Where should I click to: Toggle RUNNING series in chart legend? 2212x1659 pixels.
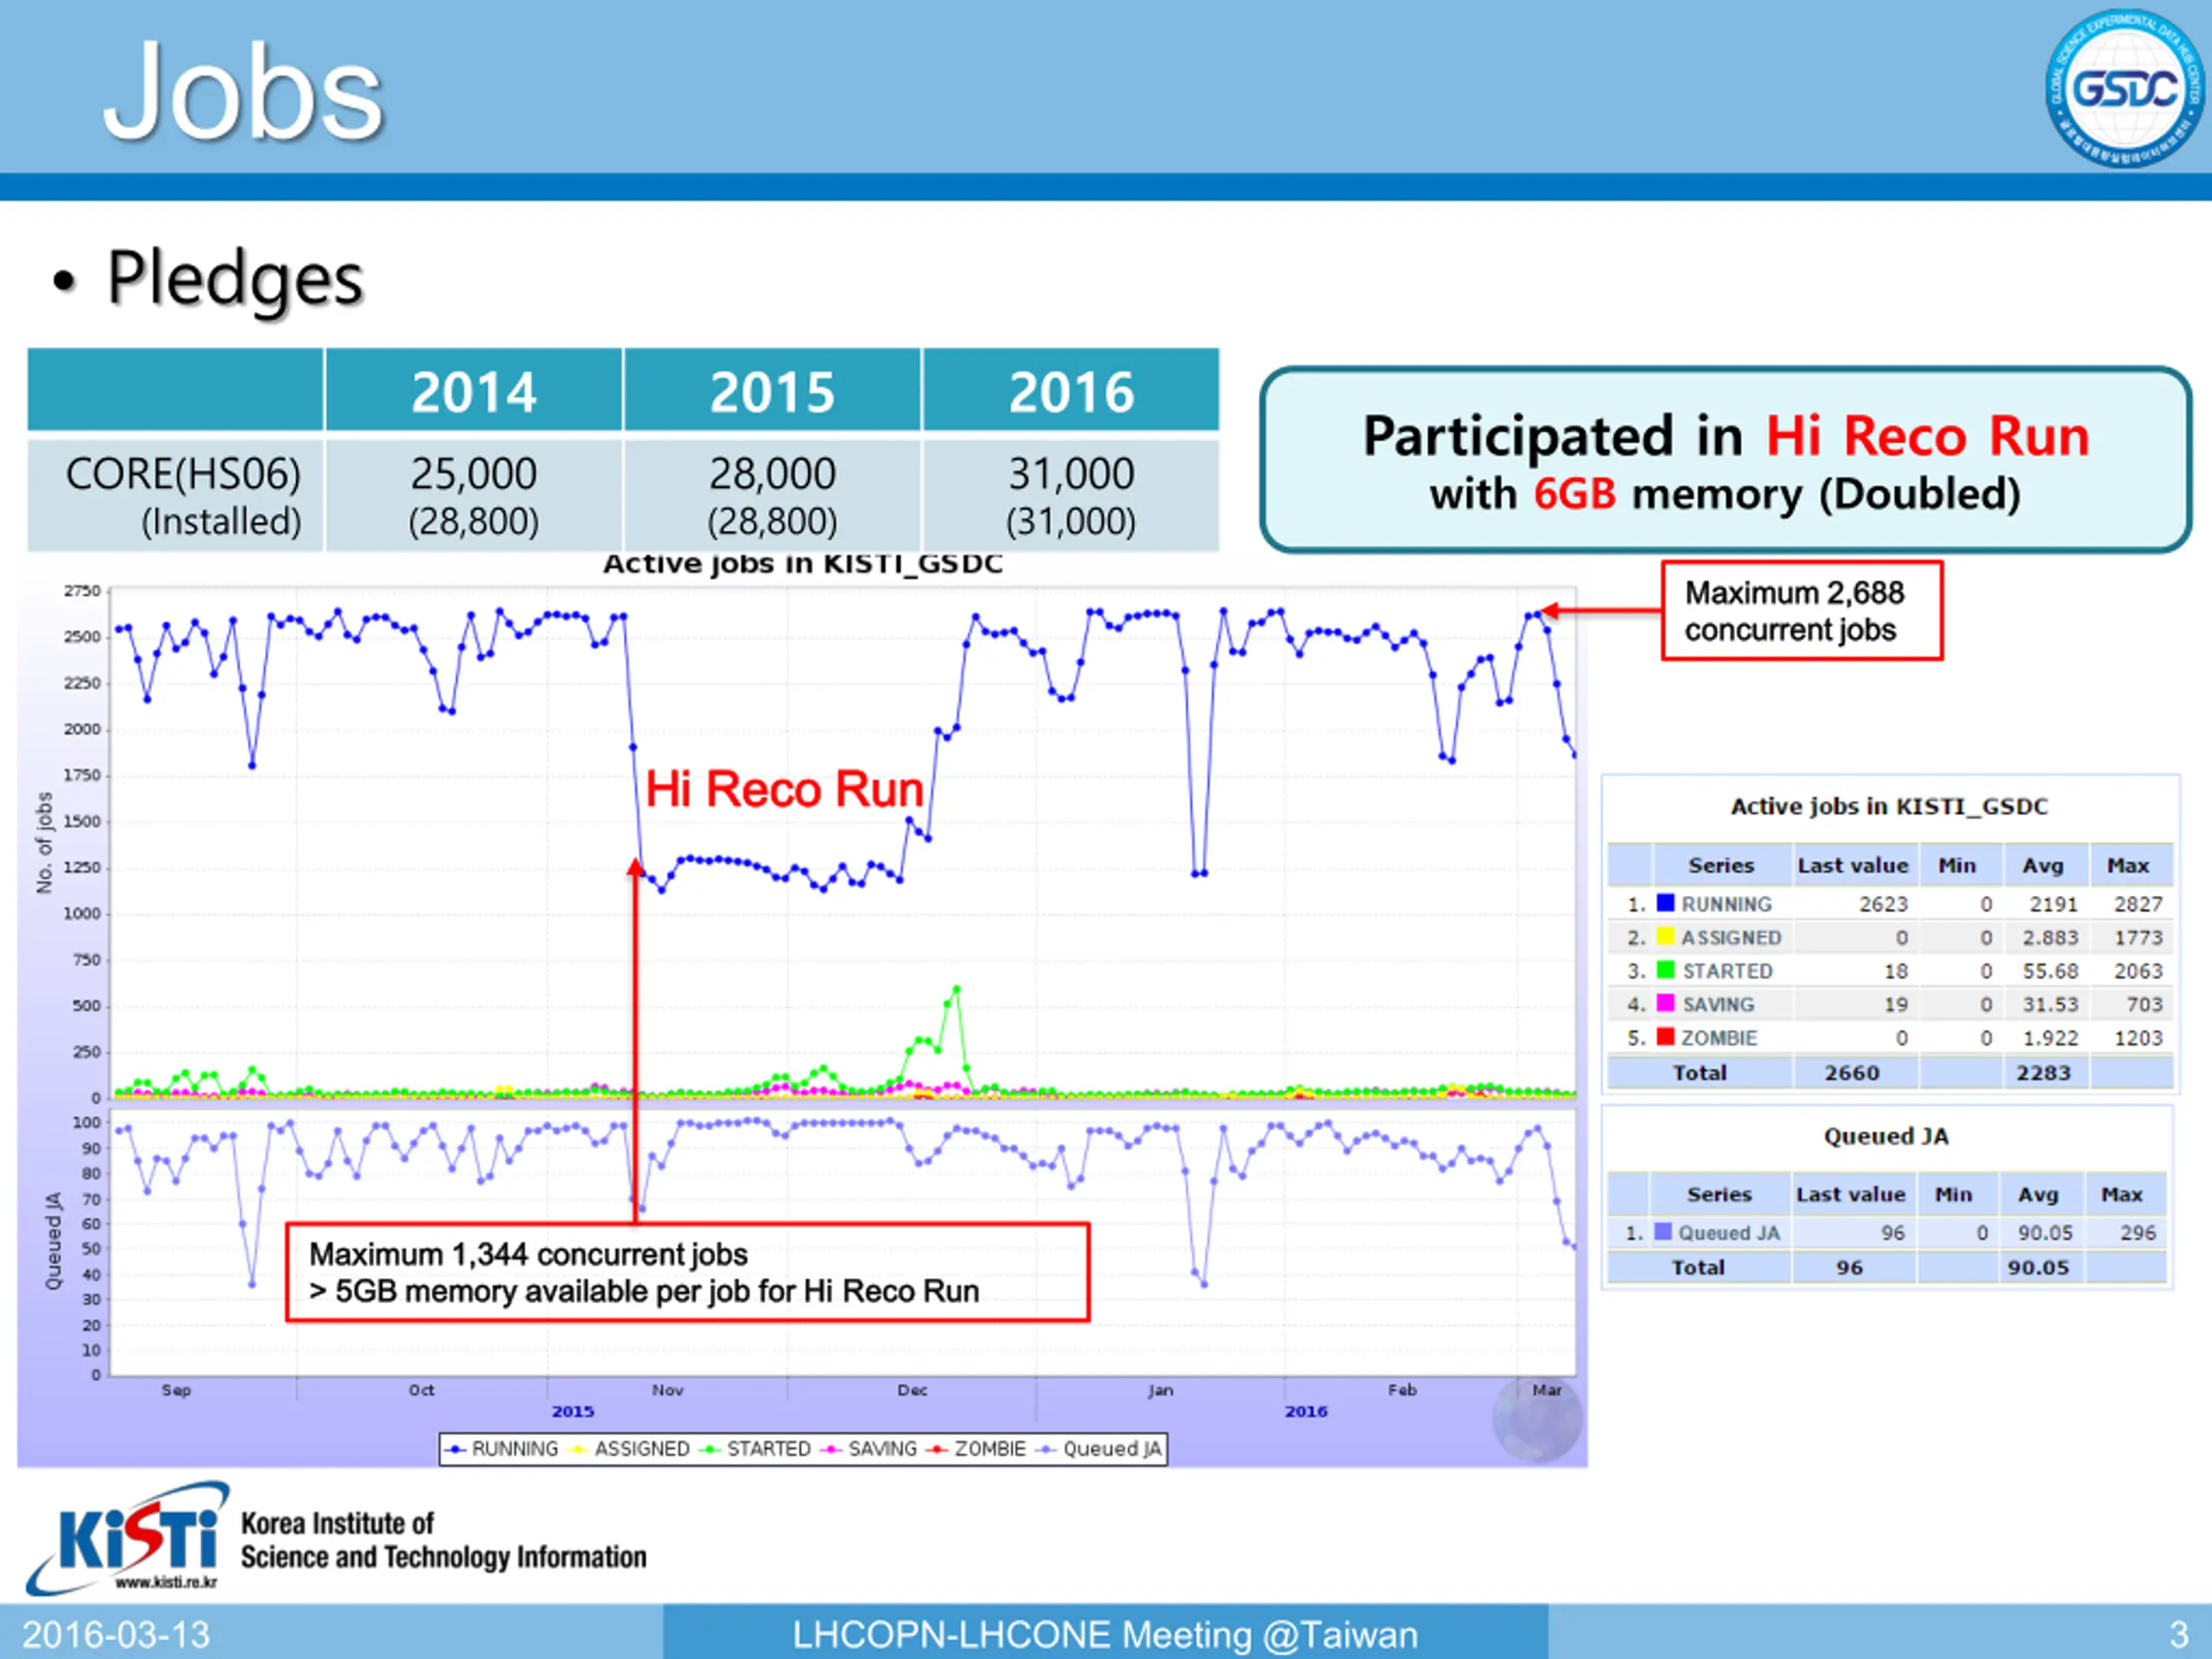(502, 1449)
